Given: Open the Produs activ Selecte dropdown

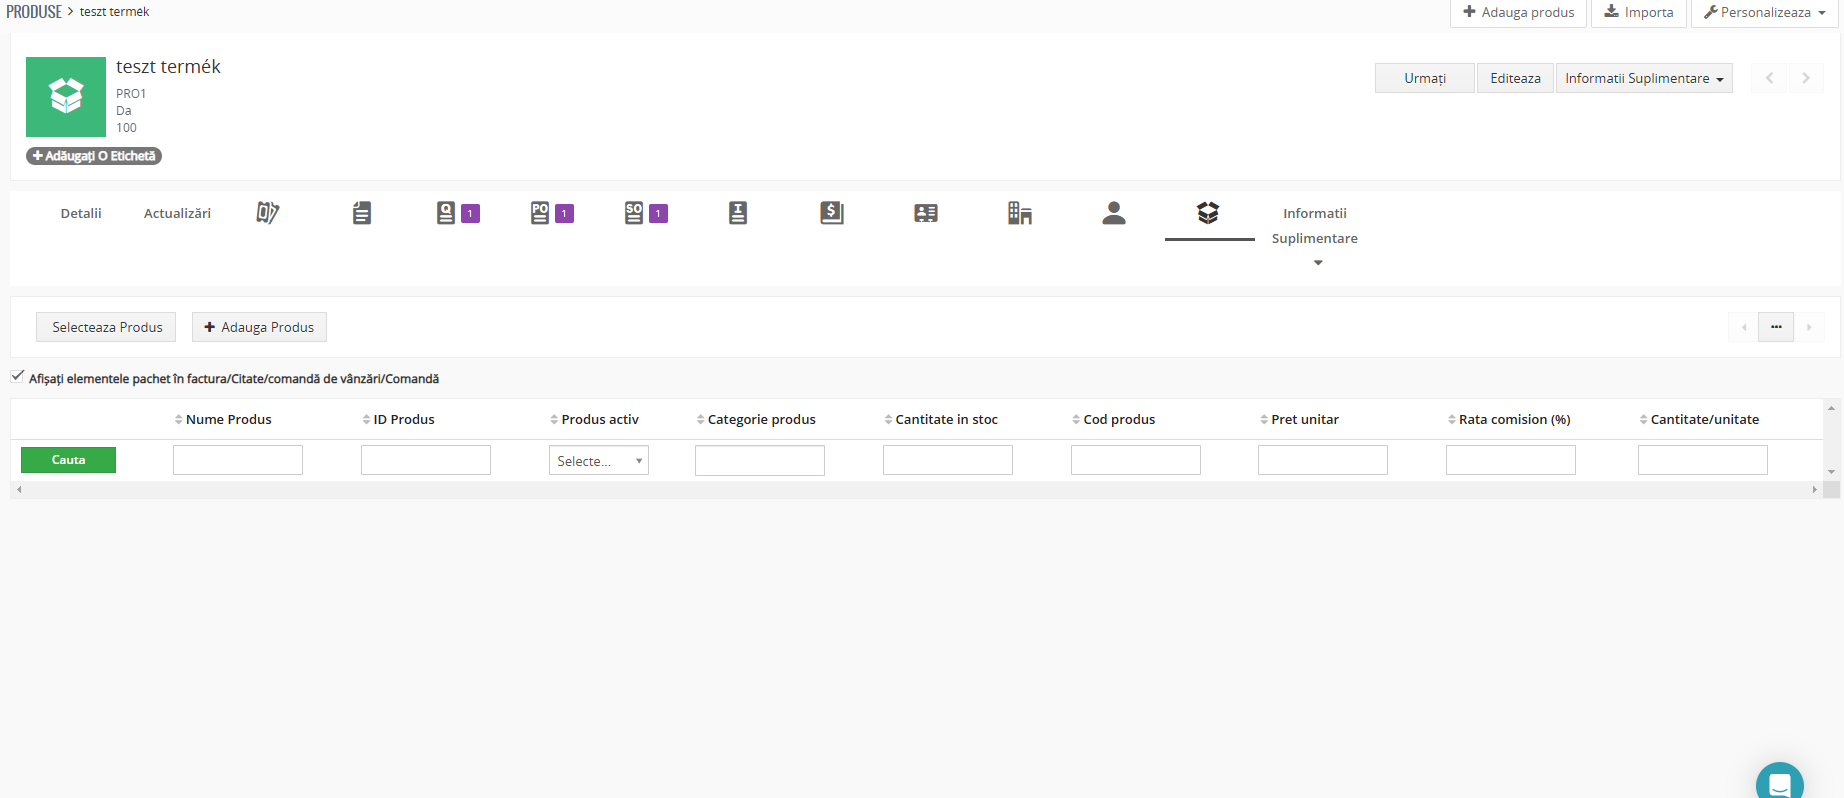Looking at the screenshot, I should 599,461.
